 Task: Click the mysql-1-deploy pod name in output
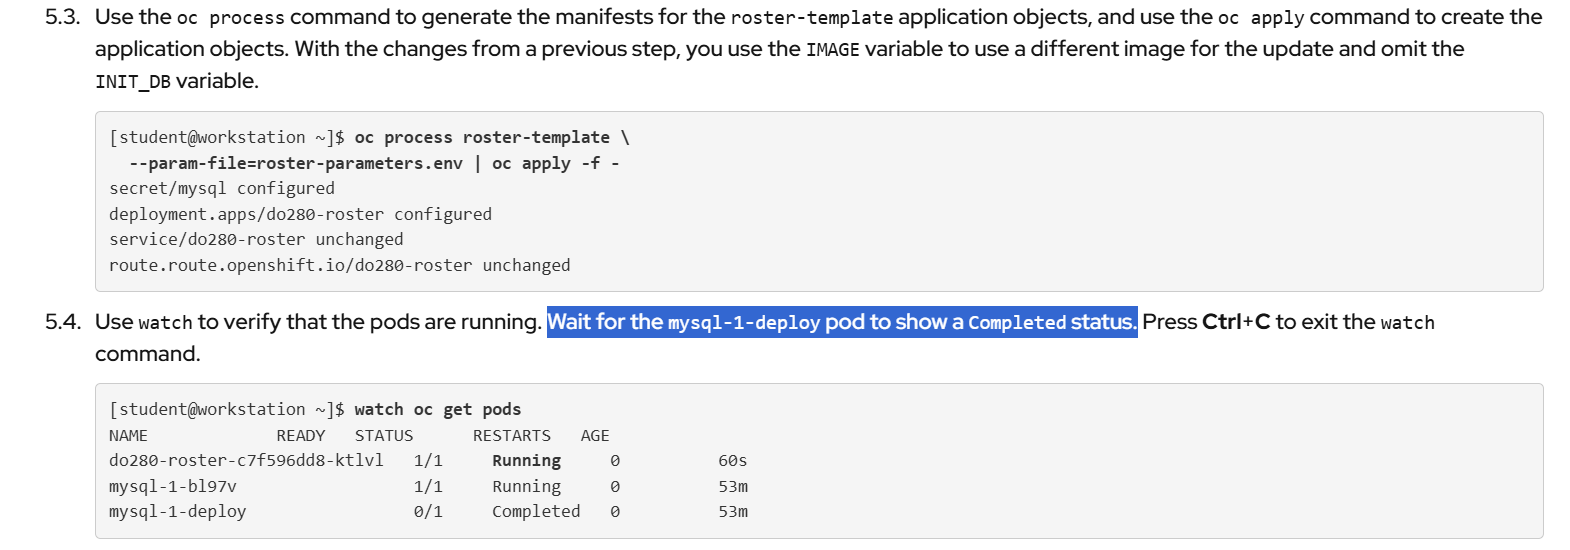177,511
